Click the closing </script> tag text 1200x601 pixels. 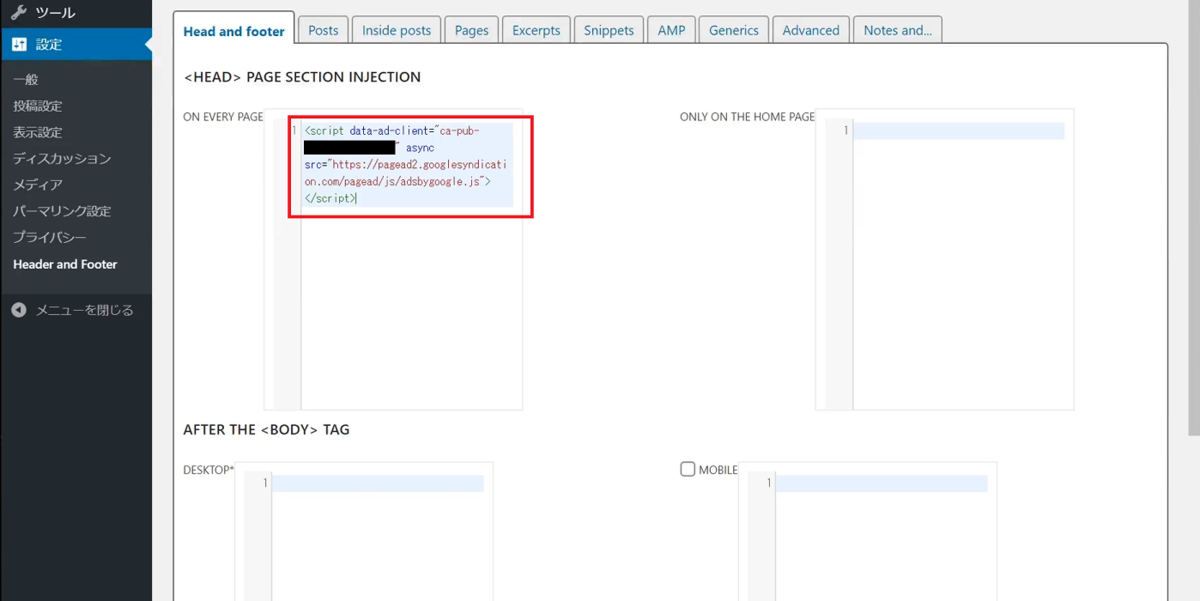(x=330, y=198)
